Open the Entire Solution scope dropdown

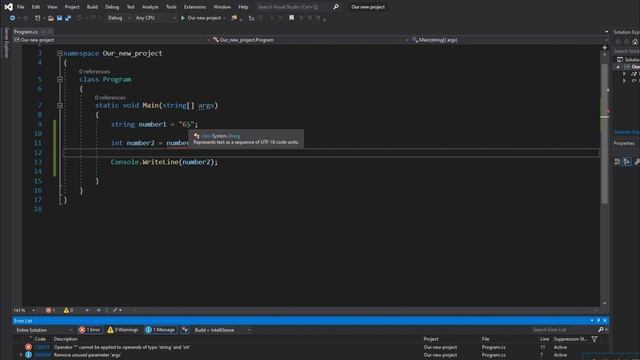click(x=44, y=330)
